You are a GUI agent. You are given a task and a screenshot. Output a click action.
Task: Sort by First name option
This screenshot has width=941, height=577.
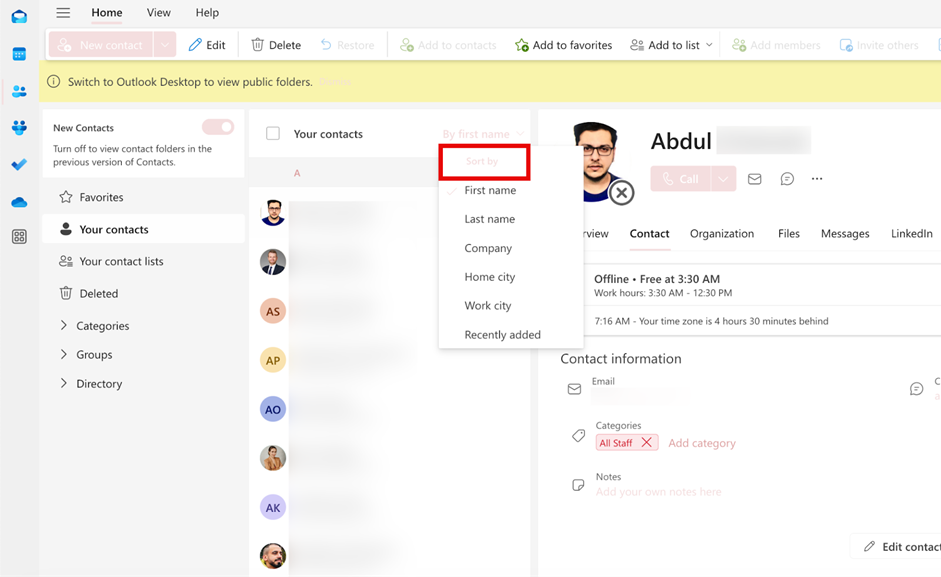click(x=511, y=190)
